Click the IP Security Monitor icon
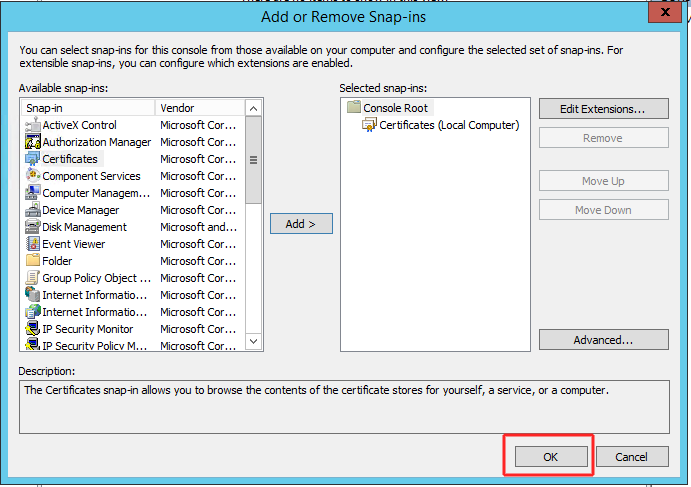This screenshot has width=691, height=487. tap(32, 329)
